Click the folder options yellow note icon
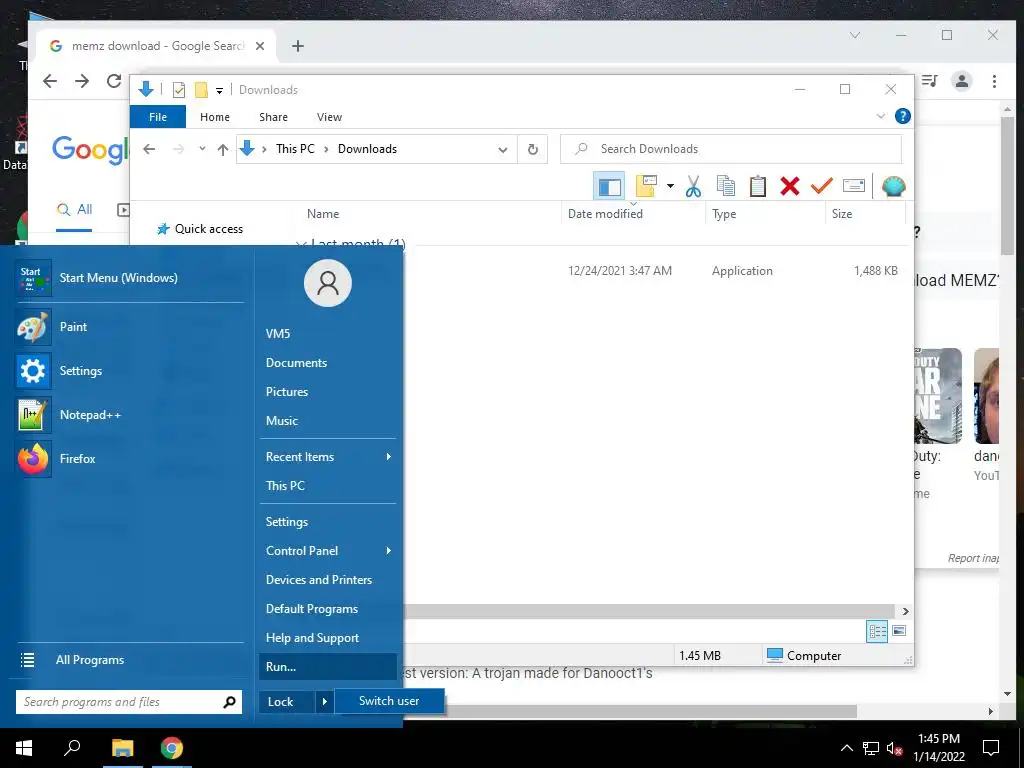This screenshot has width=1024, height=768. pos(646,186)
